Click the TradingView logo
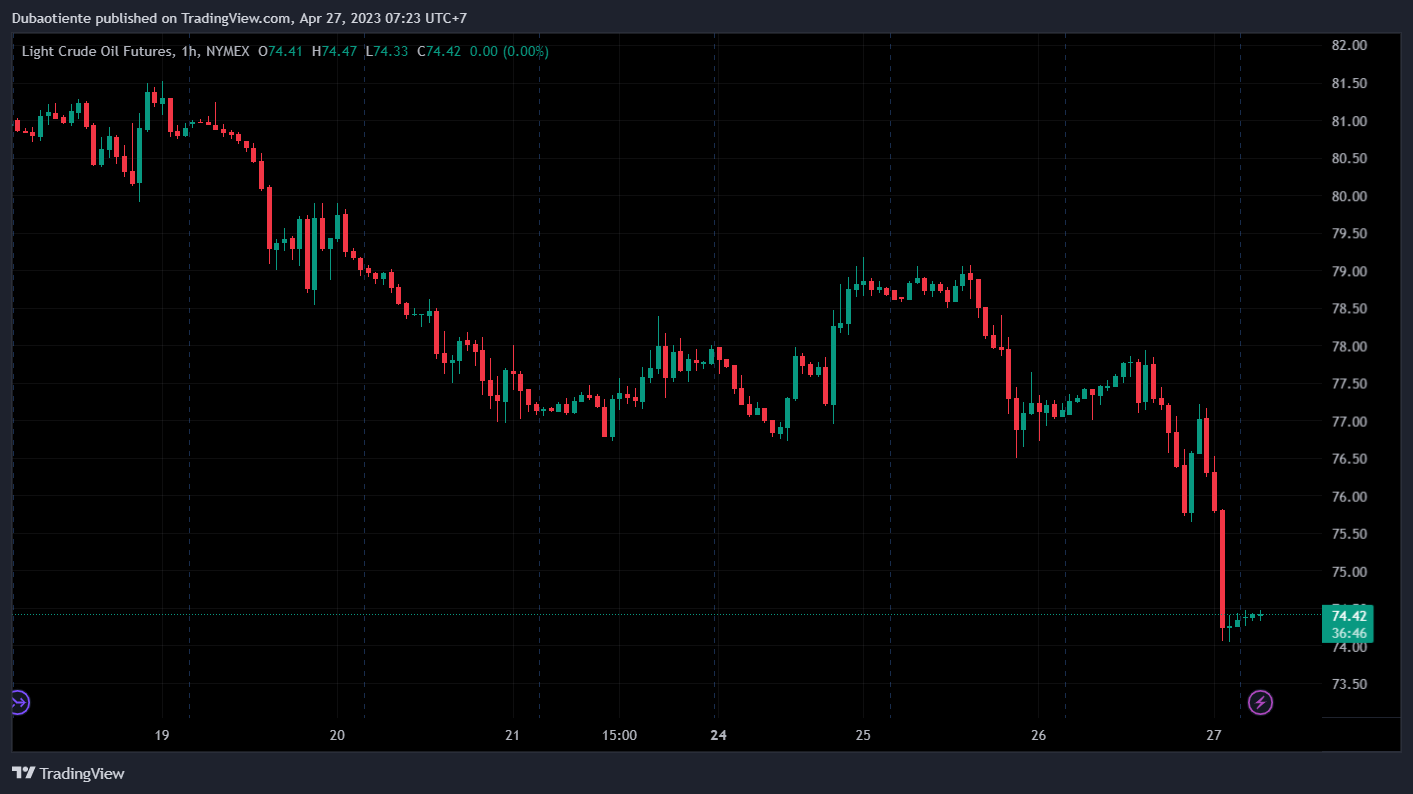Viewport: 1413px width, 794px height. [68, 773]
